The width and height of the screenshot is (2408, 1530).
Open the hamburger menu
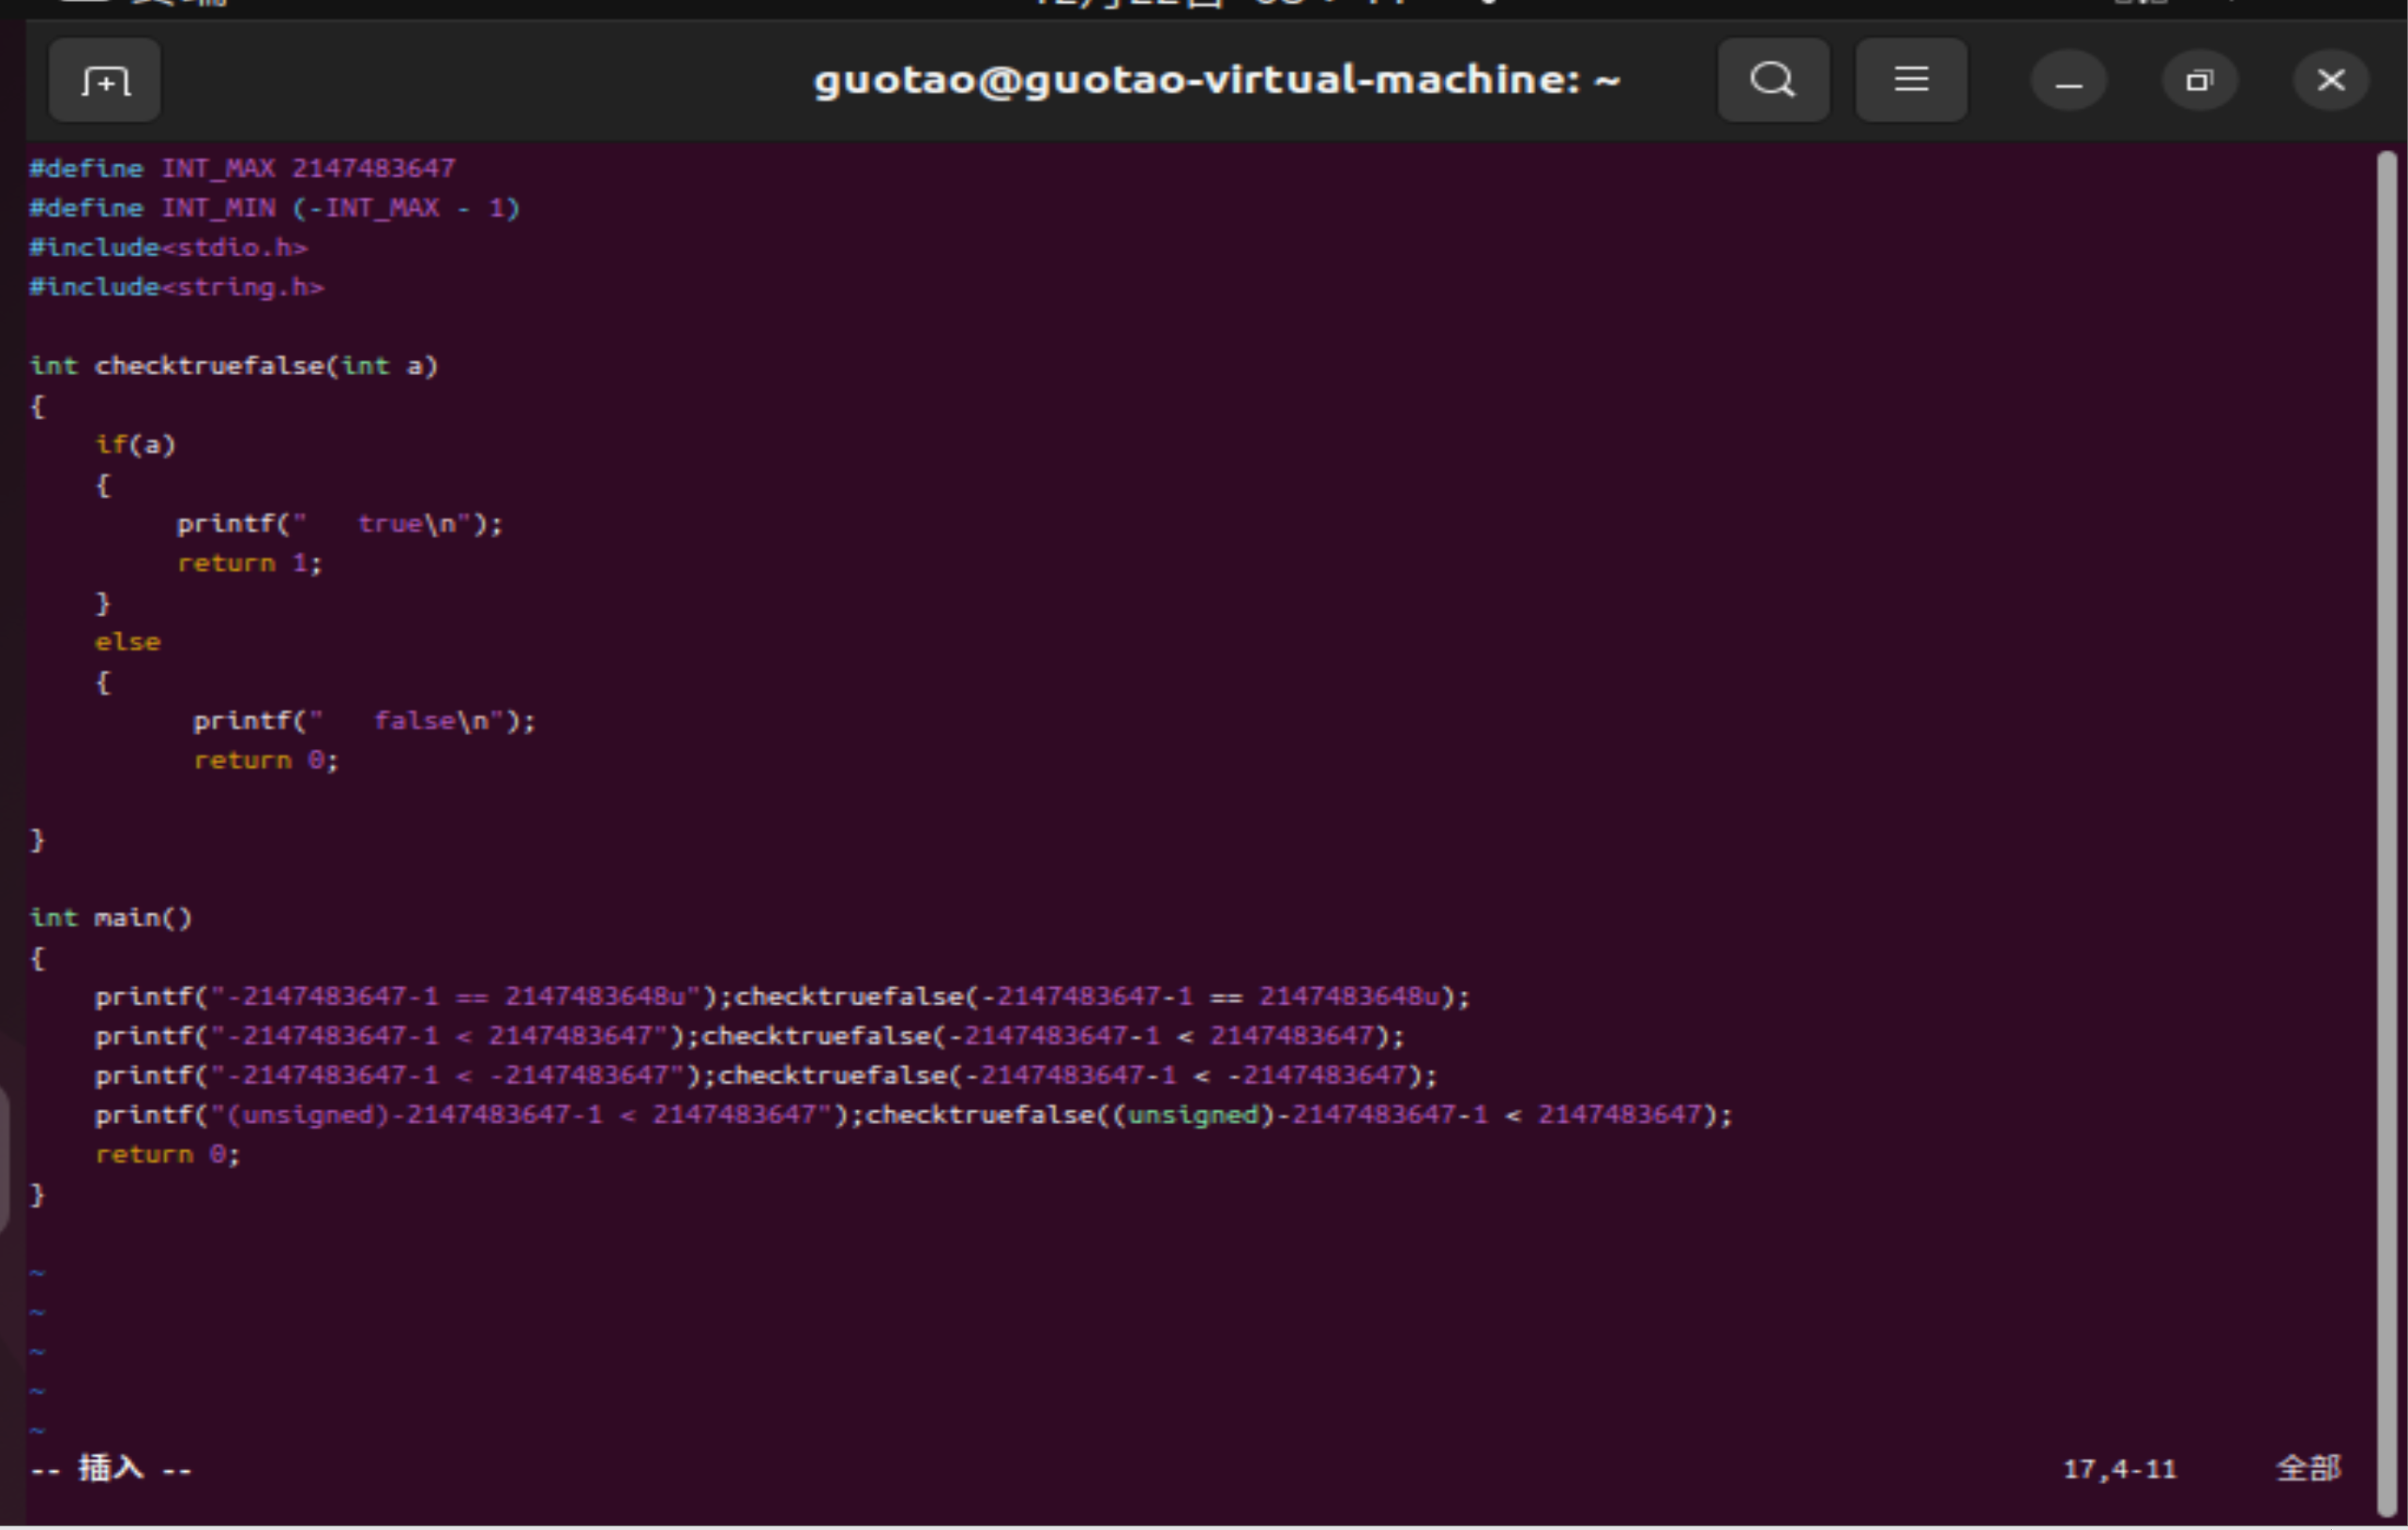pyautogui.click(x=1911, y=80)
